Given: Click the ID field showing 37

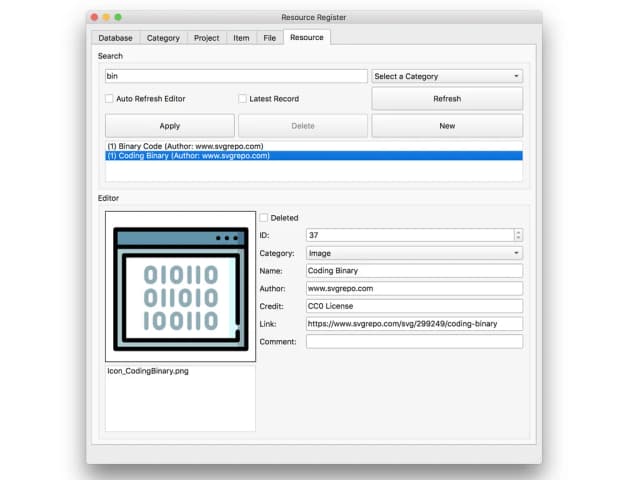Looking at the screenshot, I should [x=409, y=235].
